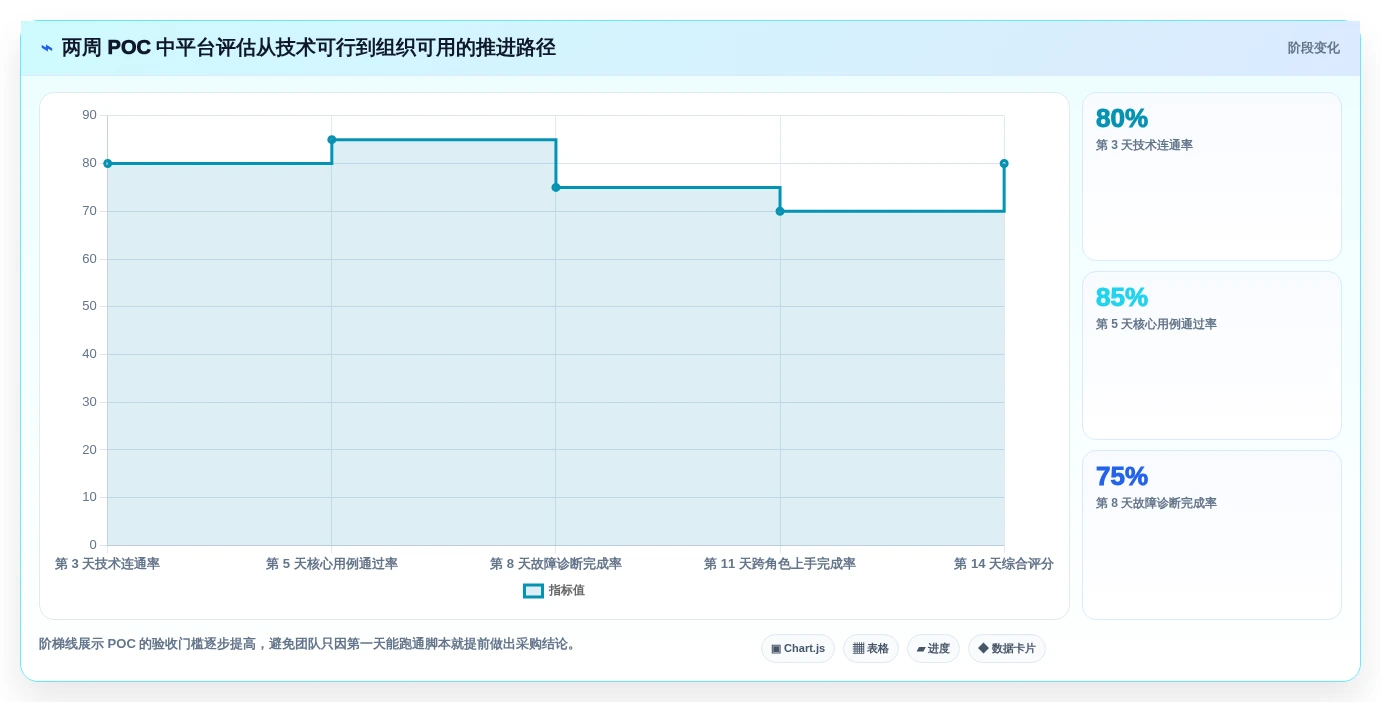
Task: Select the 进度 tag
Action: [933, 648]
